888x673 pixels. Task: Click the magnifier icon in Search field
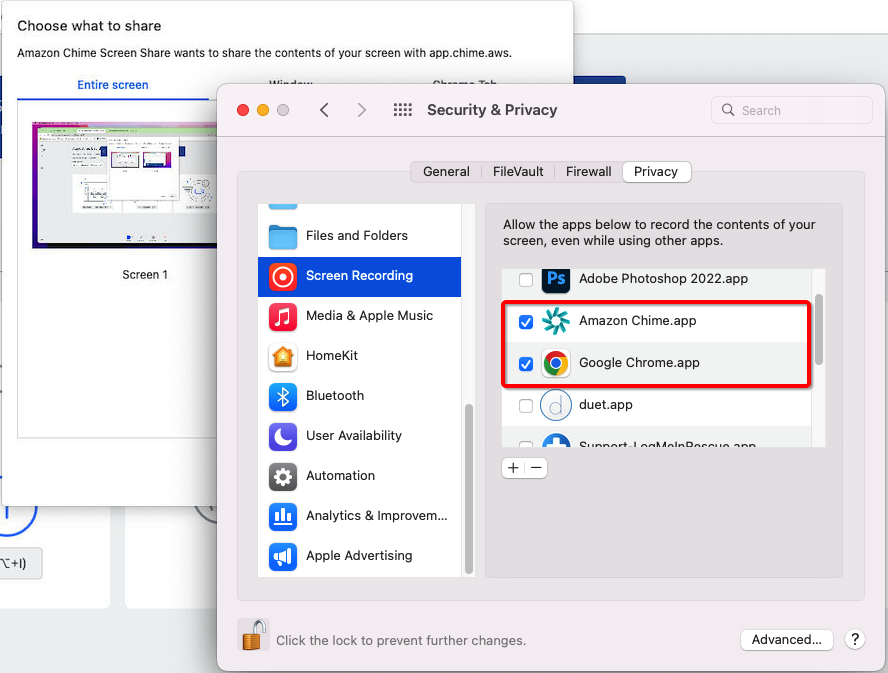tap(728, 110)
